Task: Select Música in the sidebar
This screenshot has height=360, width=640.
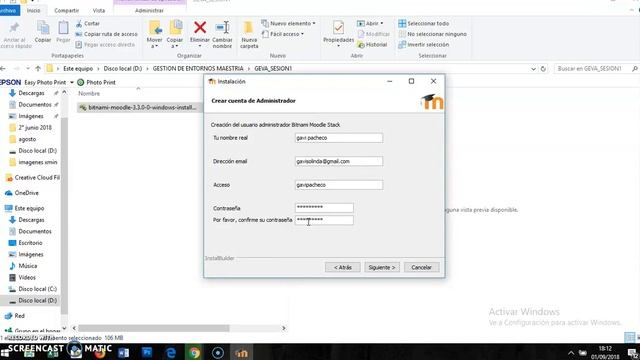Action: [x=27, y=266]
